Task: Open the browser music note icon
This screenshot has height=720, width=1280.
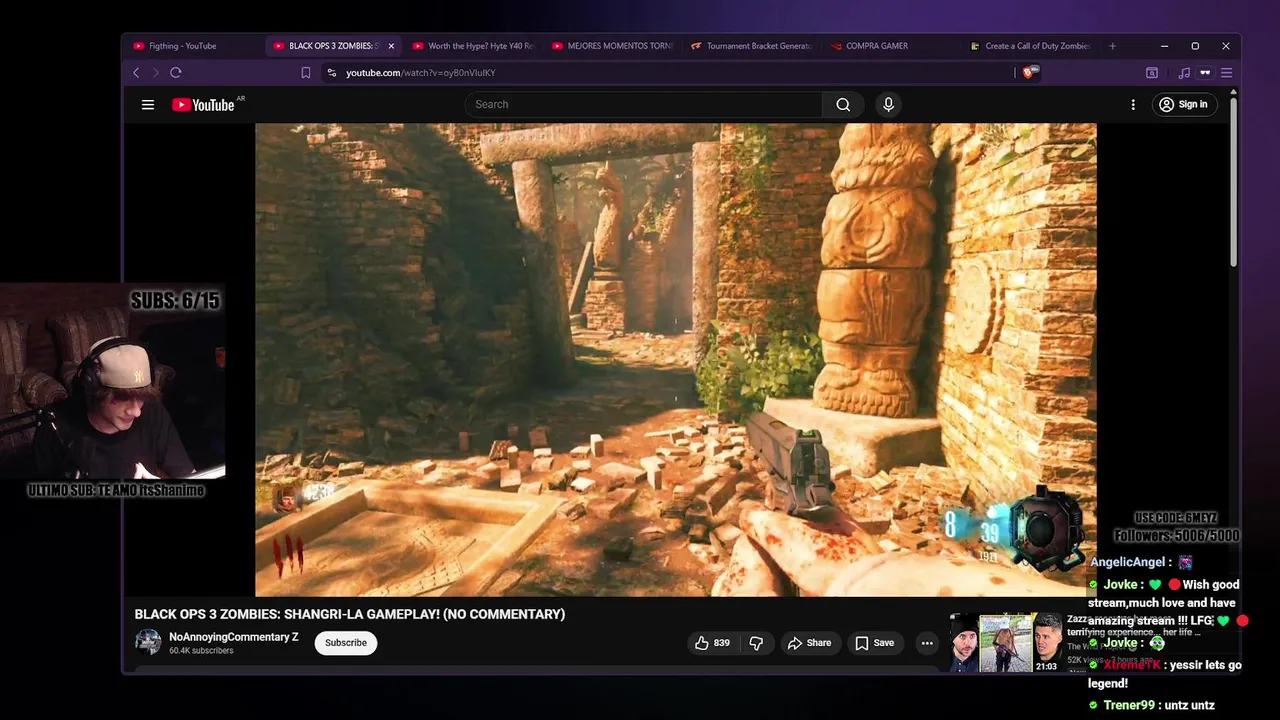Action: click(1184, 72)
